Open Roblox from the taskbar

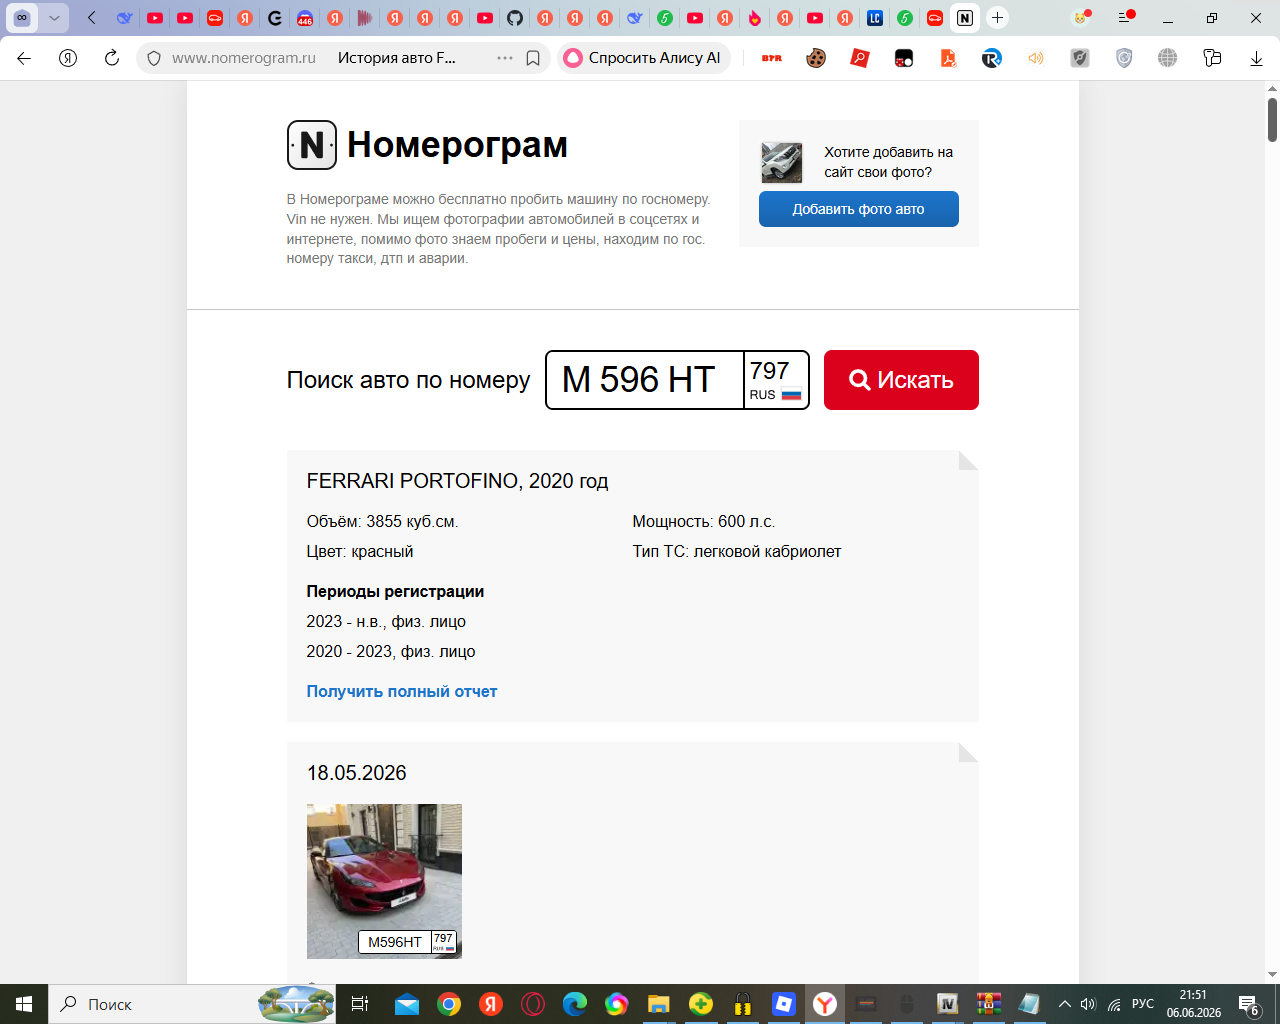pyautogui.click(x=783, y=1004)
